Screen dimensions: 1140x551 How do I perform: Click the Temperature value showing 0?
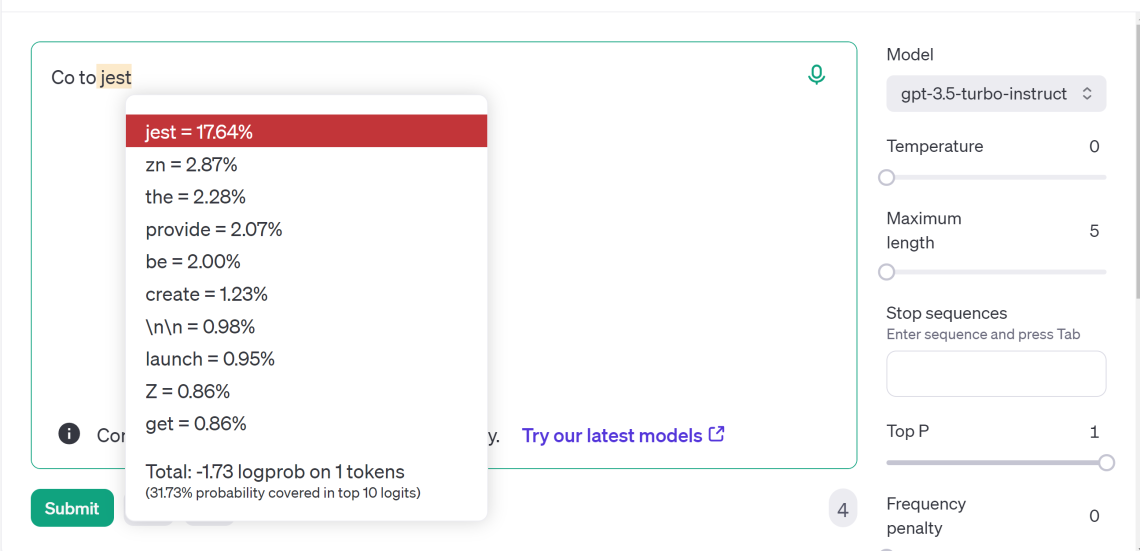pos(1093,147)
